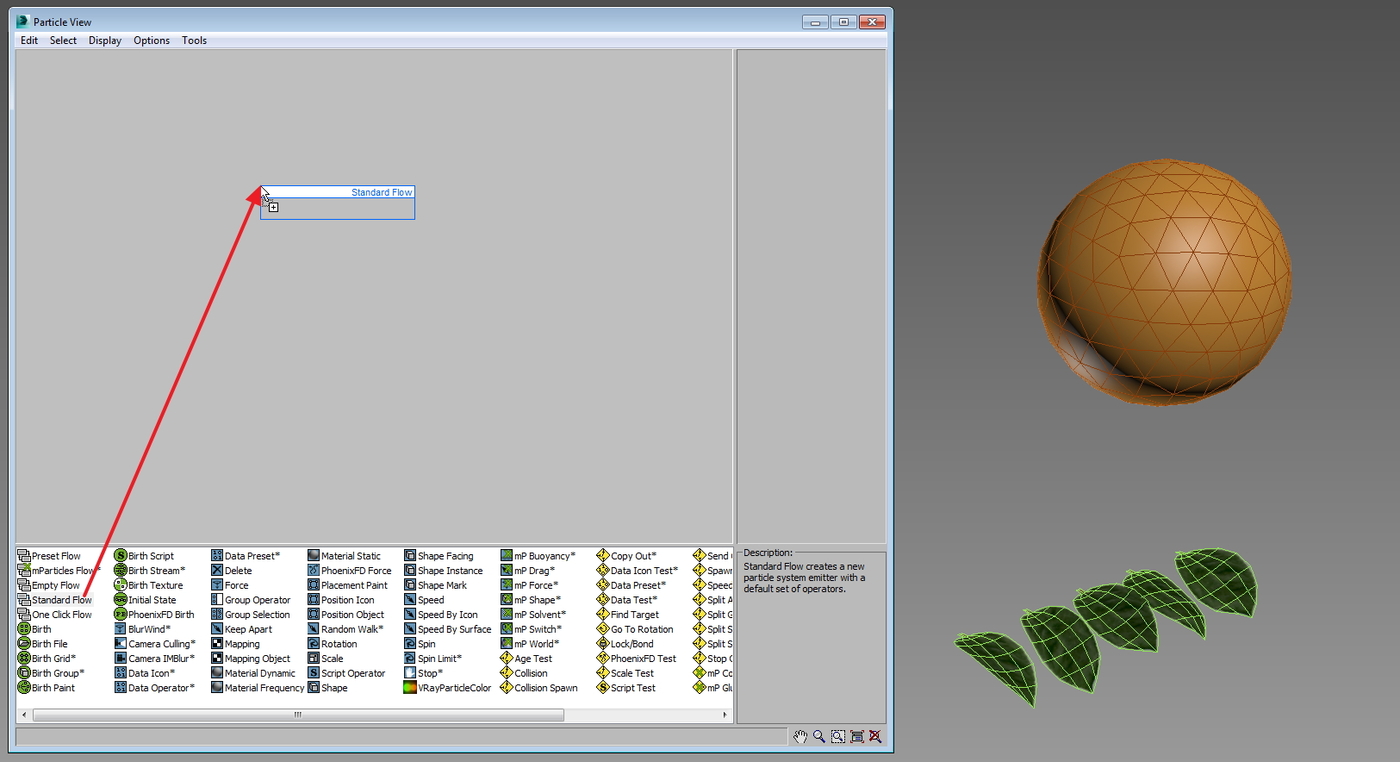Screen dimensions: 1400x762
Task: Activate the Zoom Region tool
Action: (838, 736)
